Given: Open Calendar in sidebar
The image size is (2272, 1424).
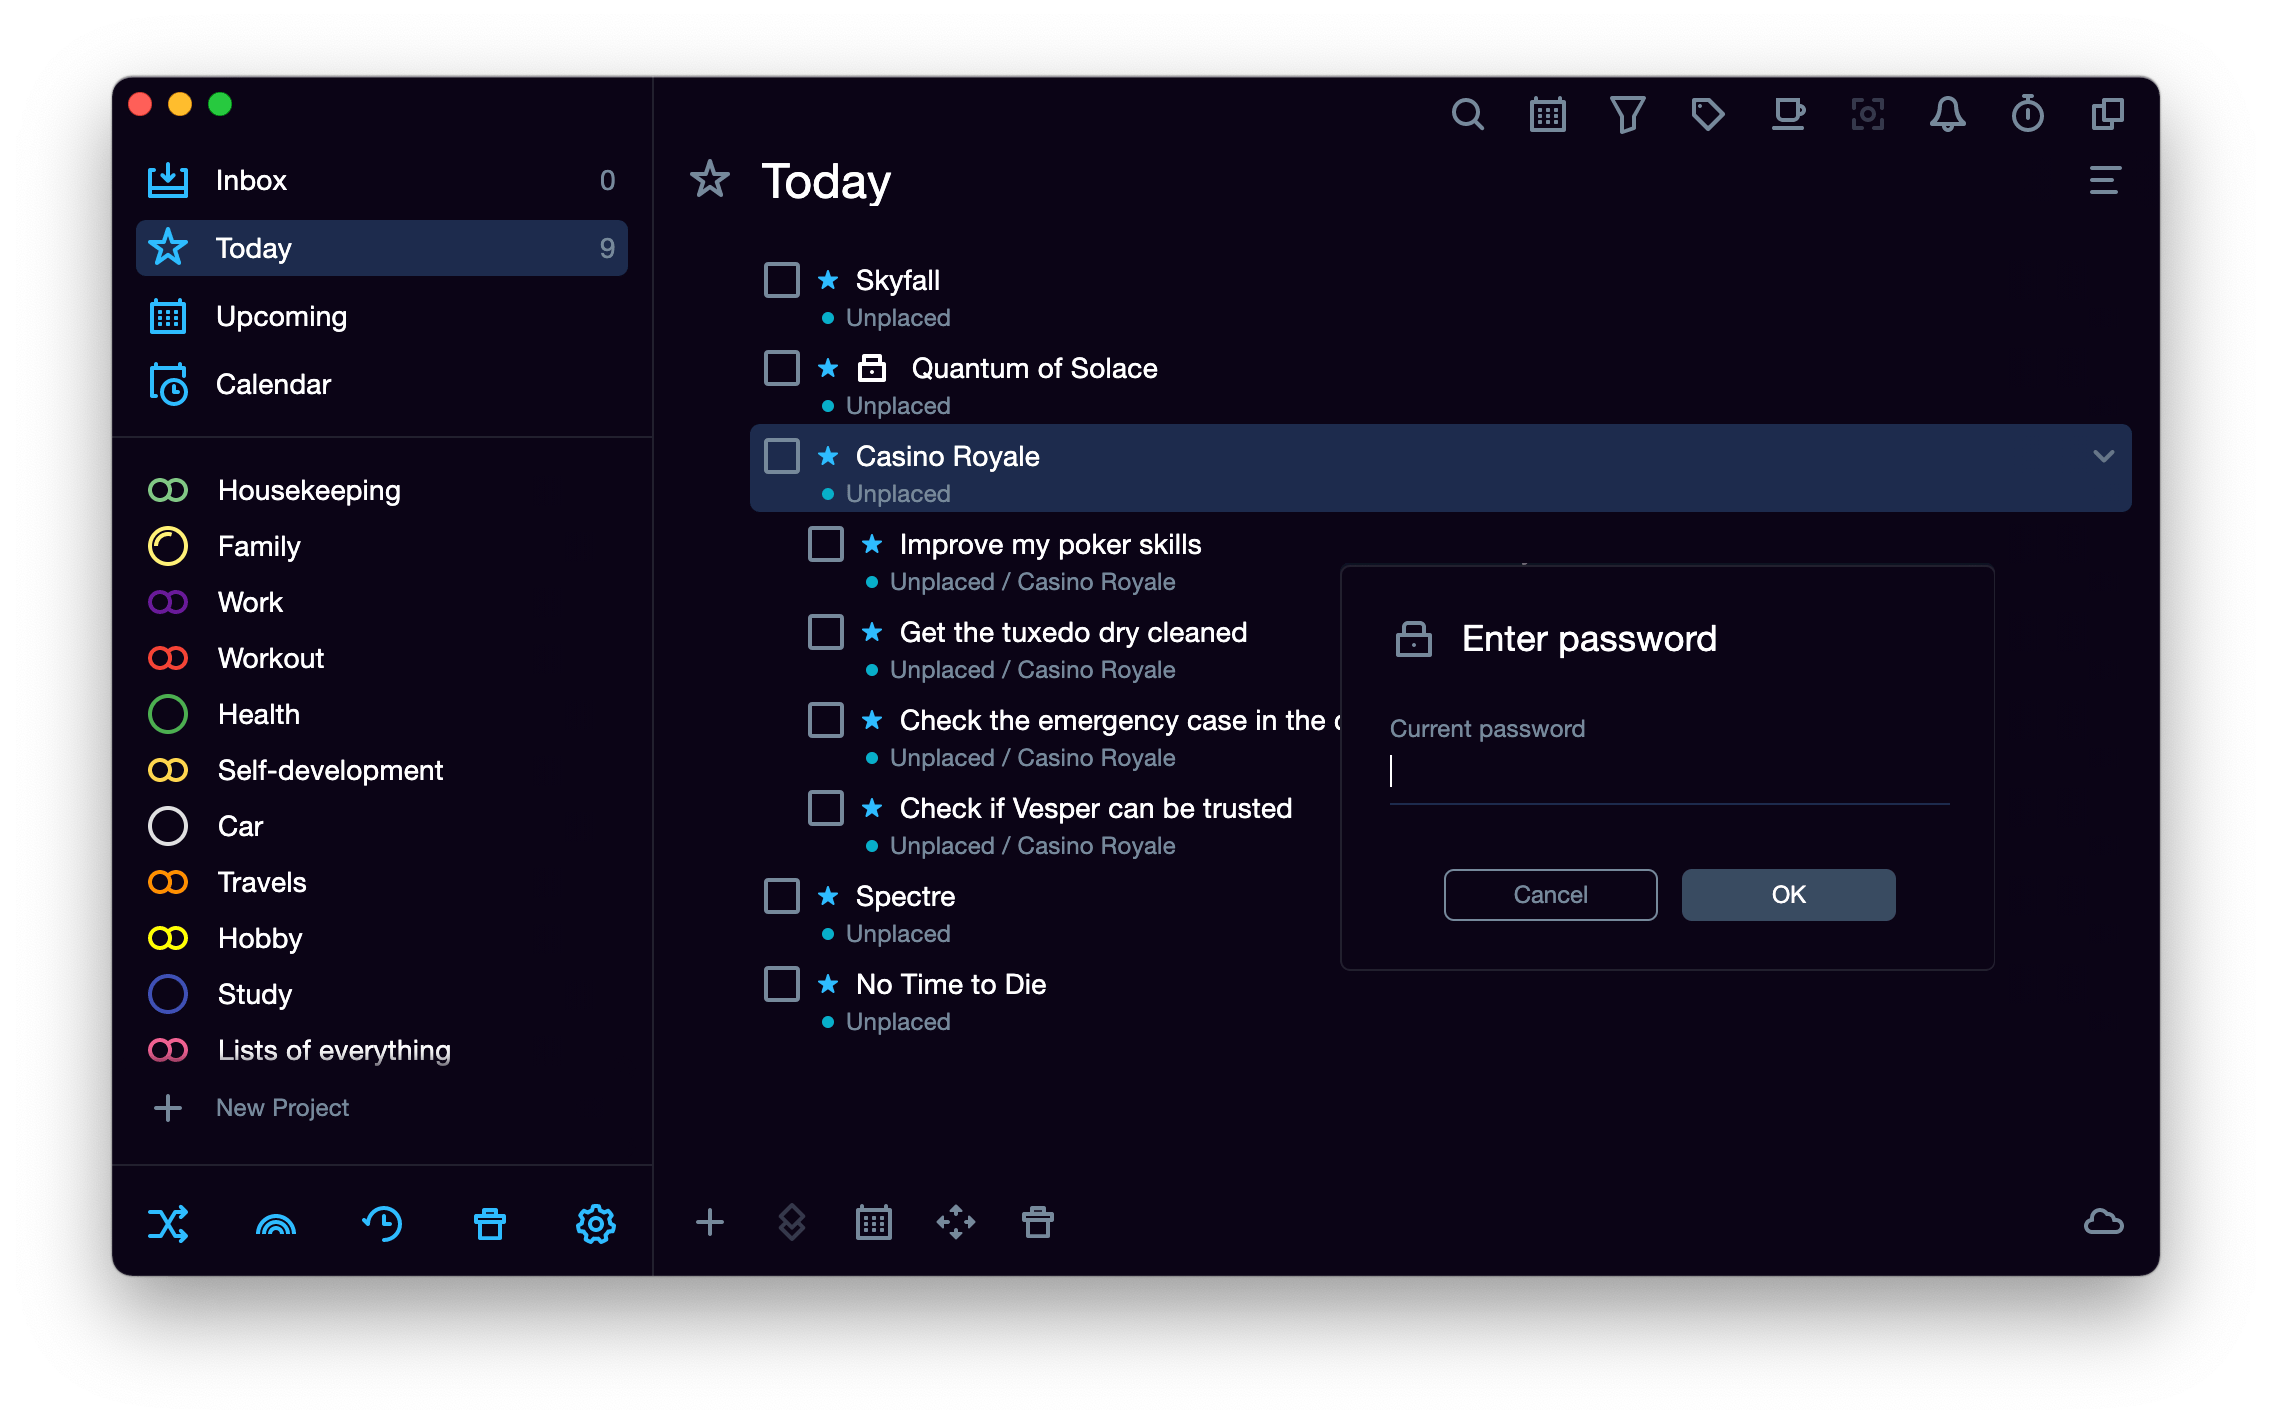Looking at the screenshot, I should 382,384.
